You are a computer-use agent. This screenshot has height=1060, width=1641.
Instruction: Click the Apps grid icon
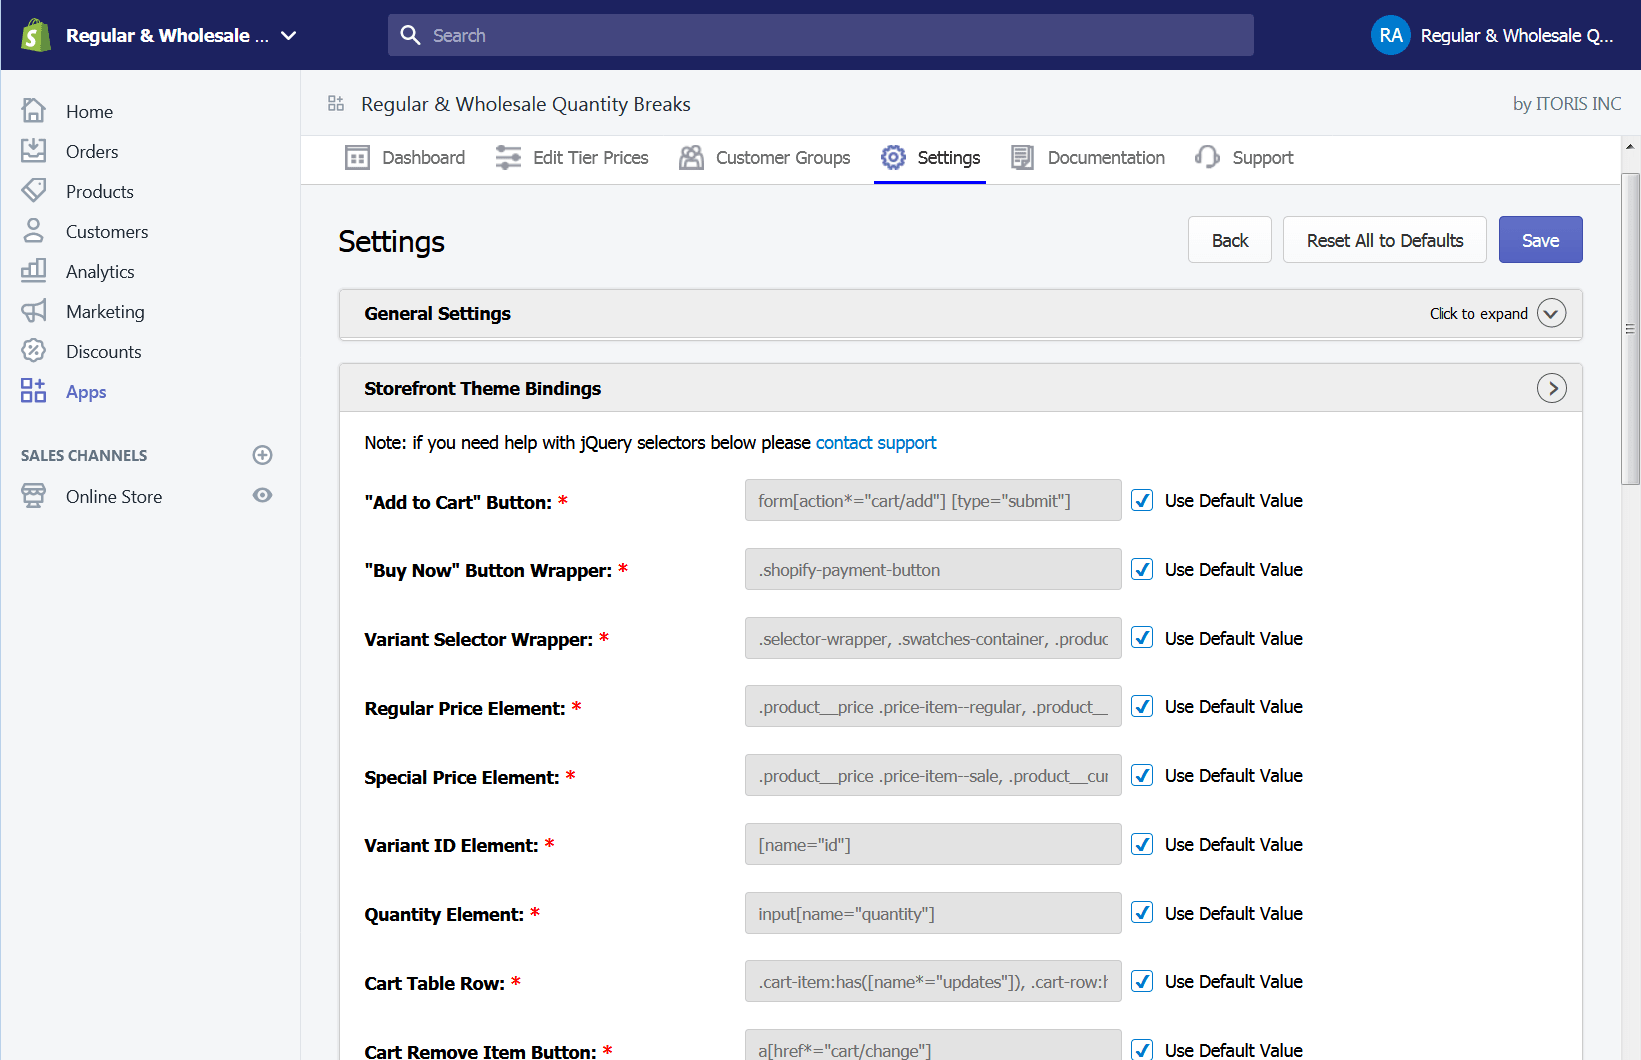[x=34, y=390]
